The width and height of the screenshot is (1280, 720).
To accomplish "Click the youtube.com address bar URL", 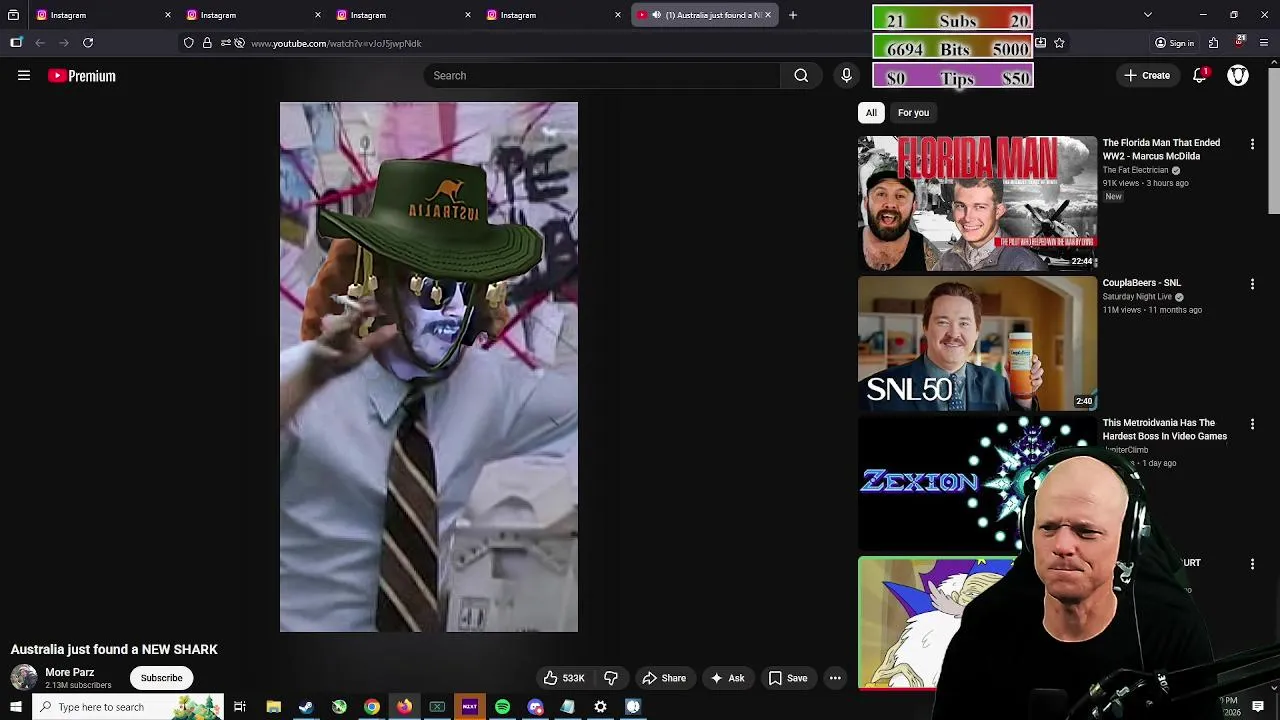I will coord(336,43).
